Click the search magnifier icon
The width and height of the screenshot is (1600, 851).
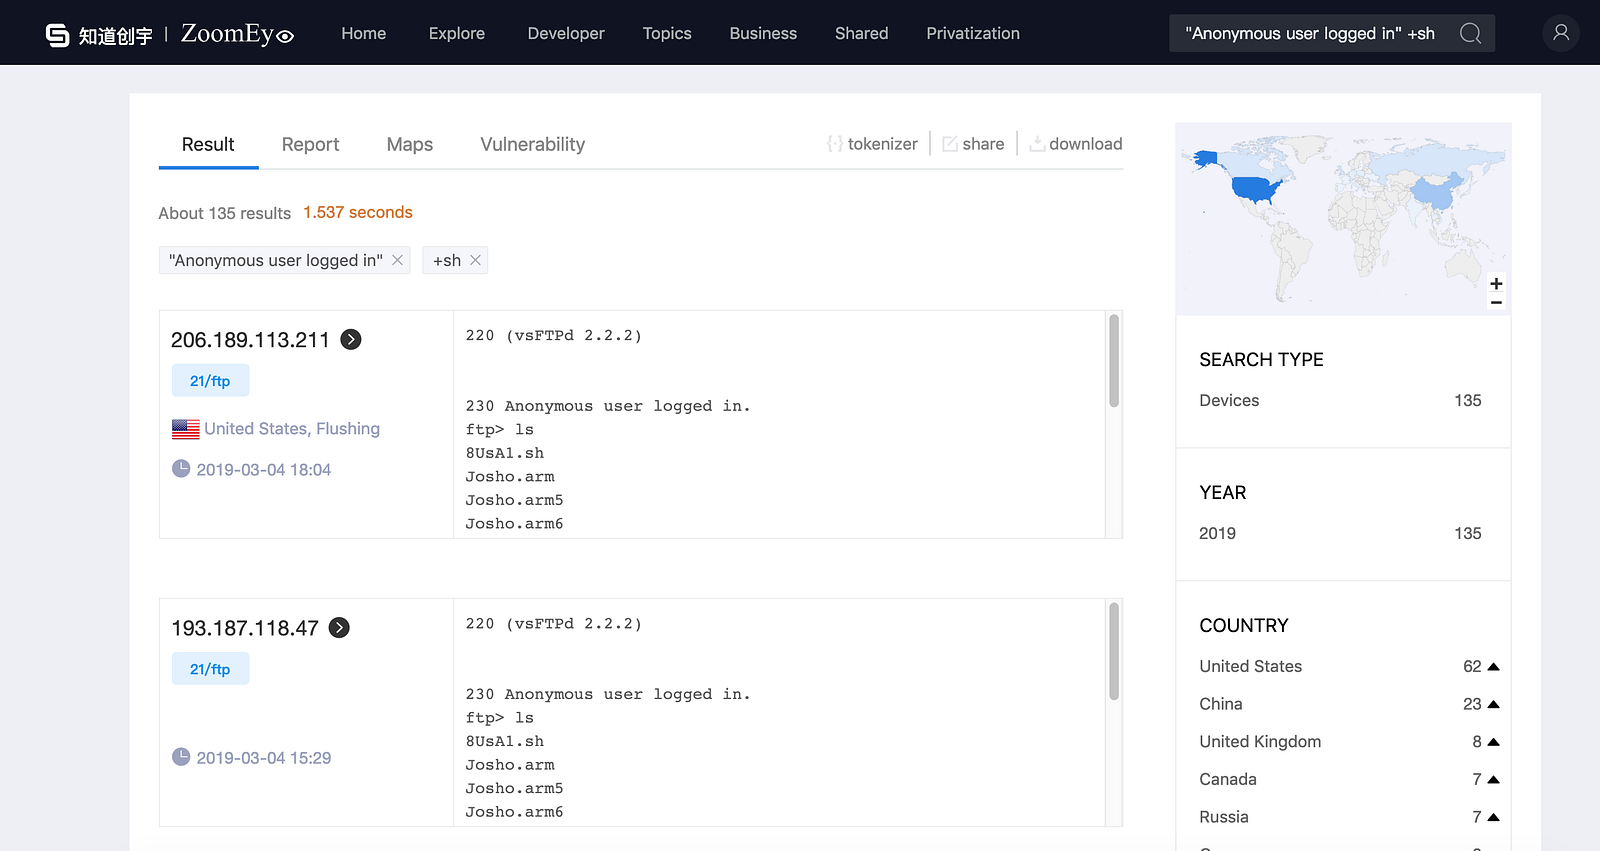(x=1470, y=33)
